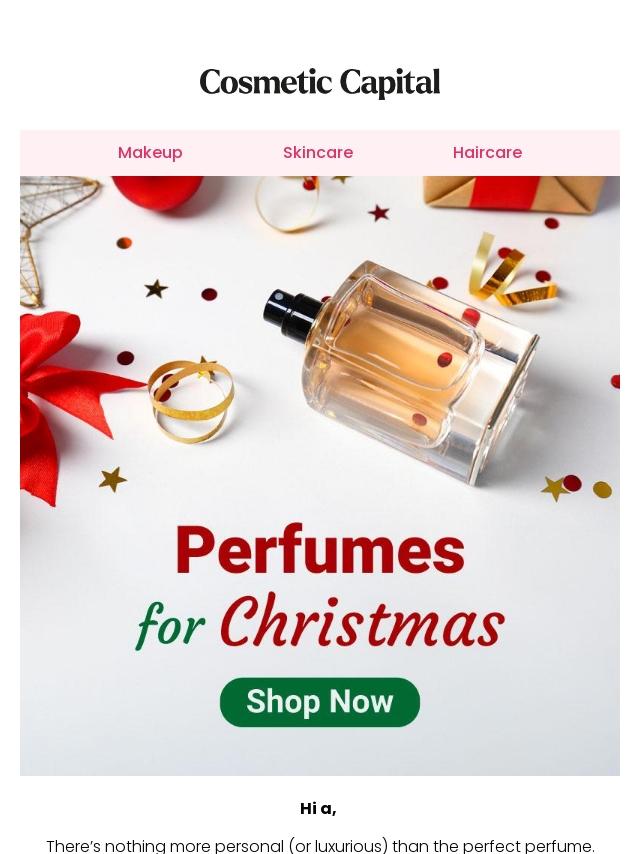Select the Haircare navigation link

click(487, 152)
